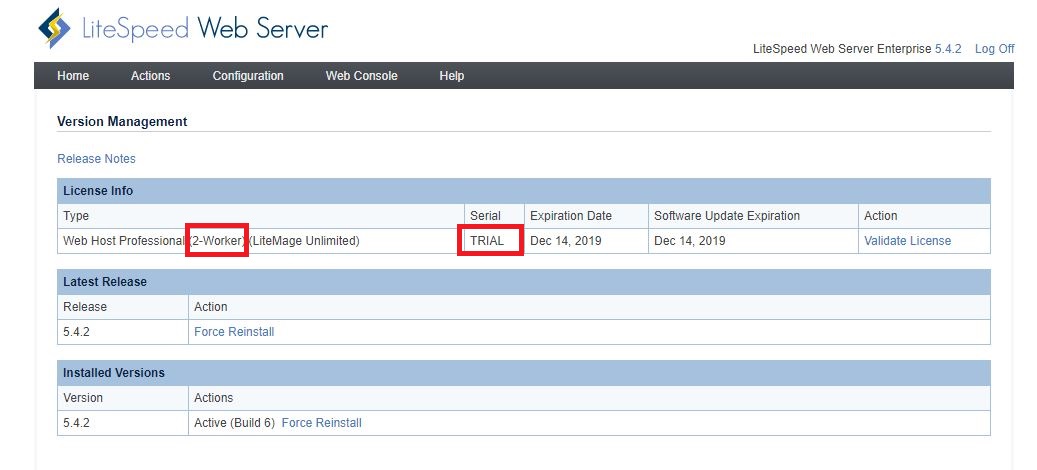Screen dimensions: 1037x470
Task: Click the 5.4.2 value under Version
Action: 76,423
